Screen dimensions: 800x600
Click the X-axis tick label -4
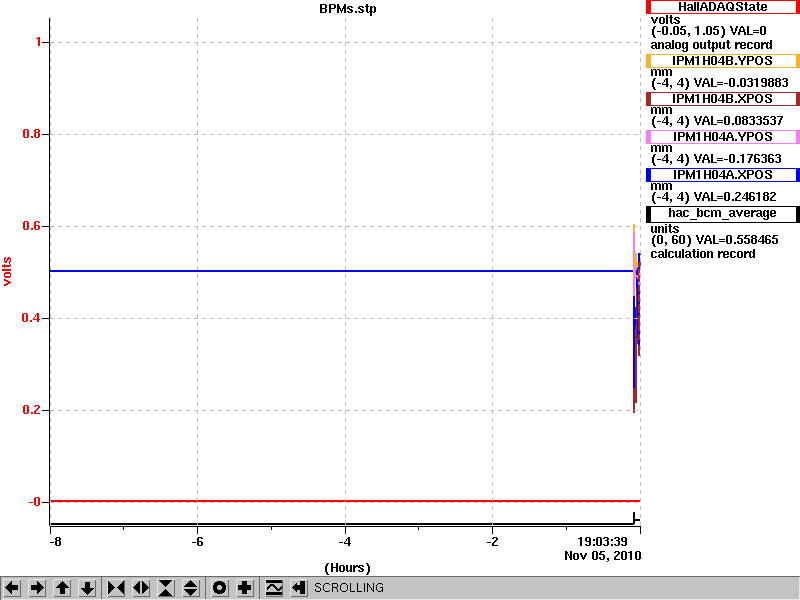[x=345, y=542]
